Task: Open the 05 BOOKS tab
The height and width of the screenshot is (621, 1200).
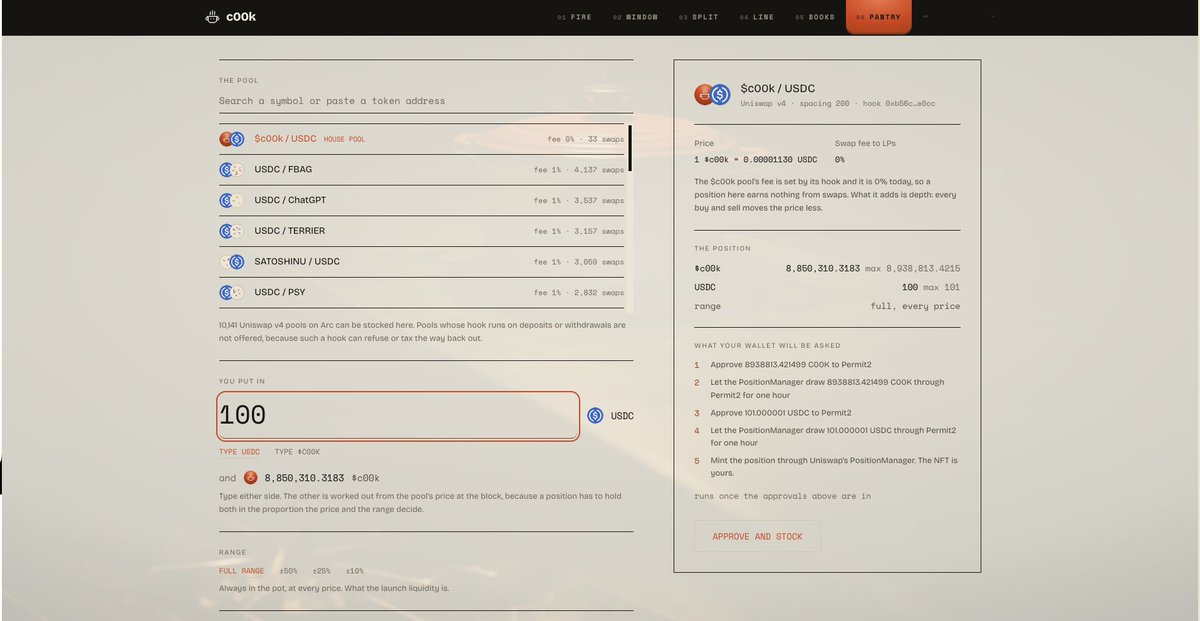Action: click(815, 17)
